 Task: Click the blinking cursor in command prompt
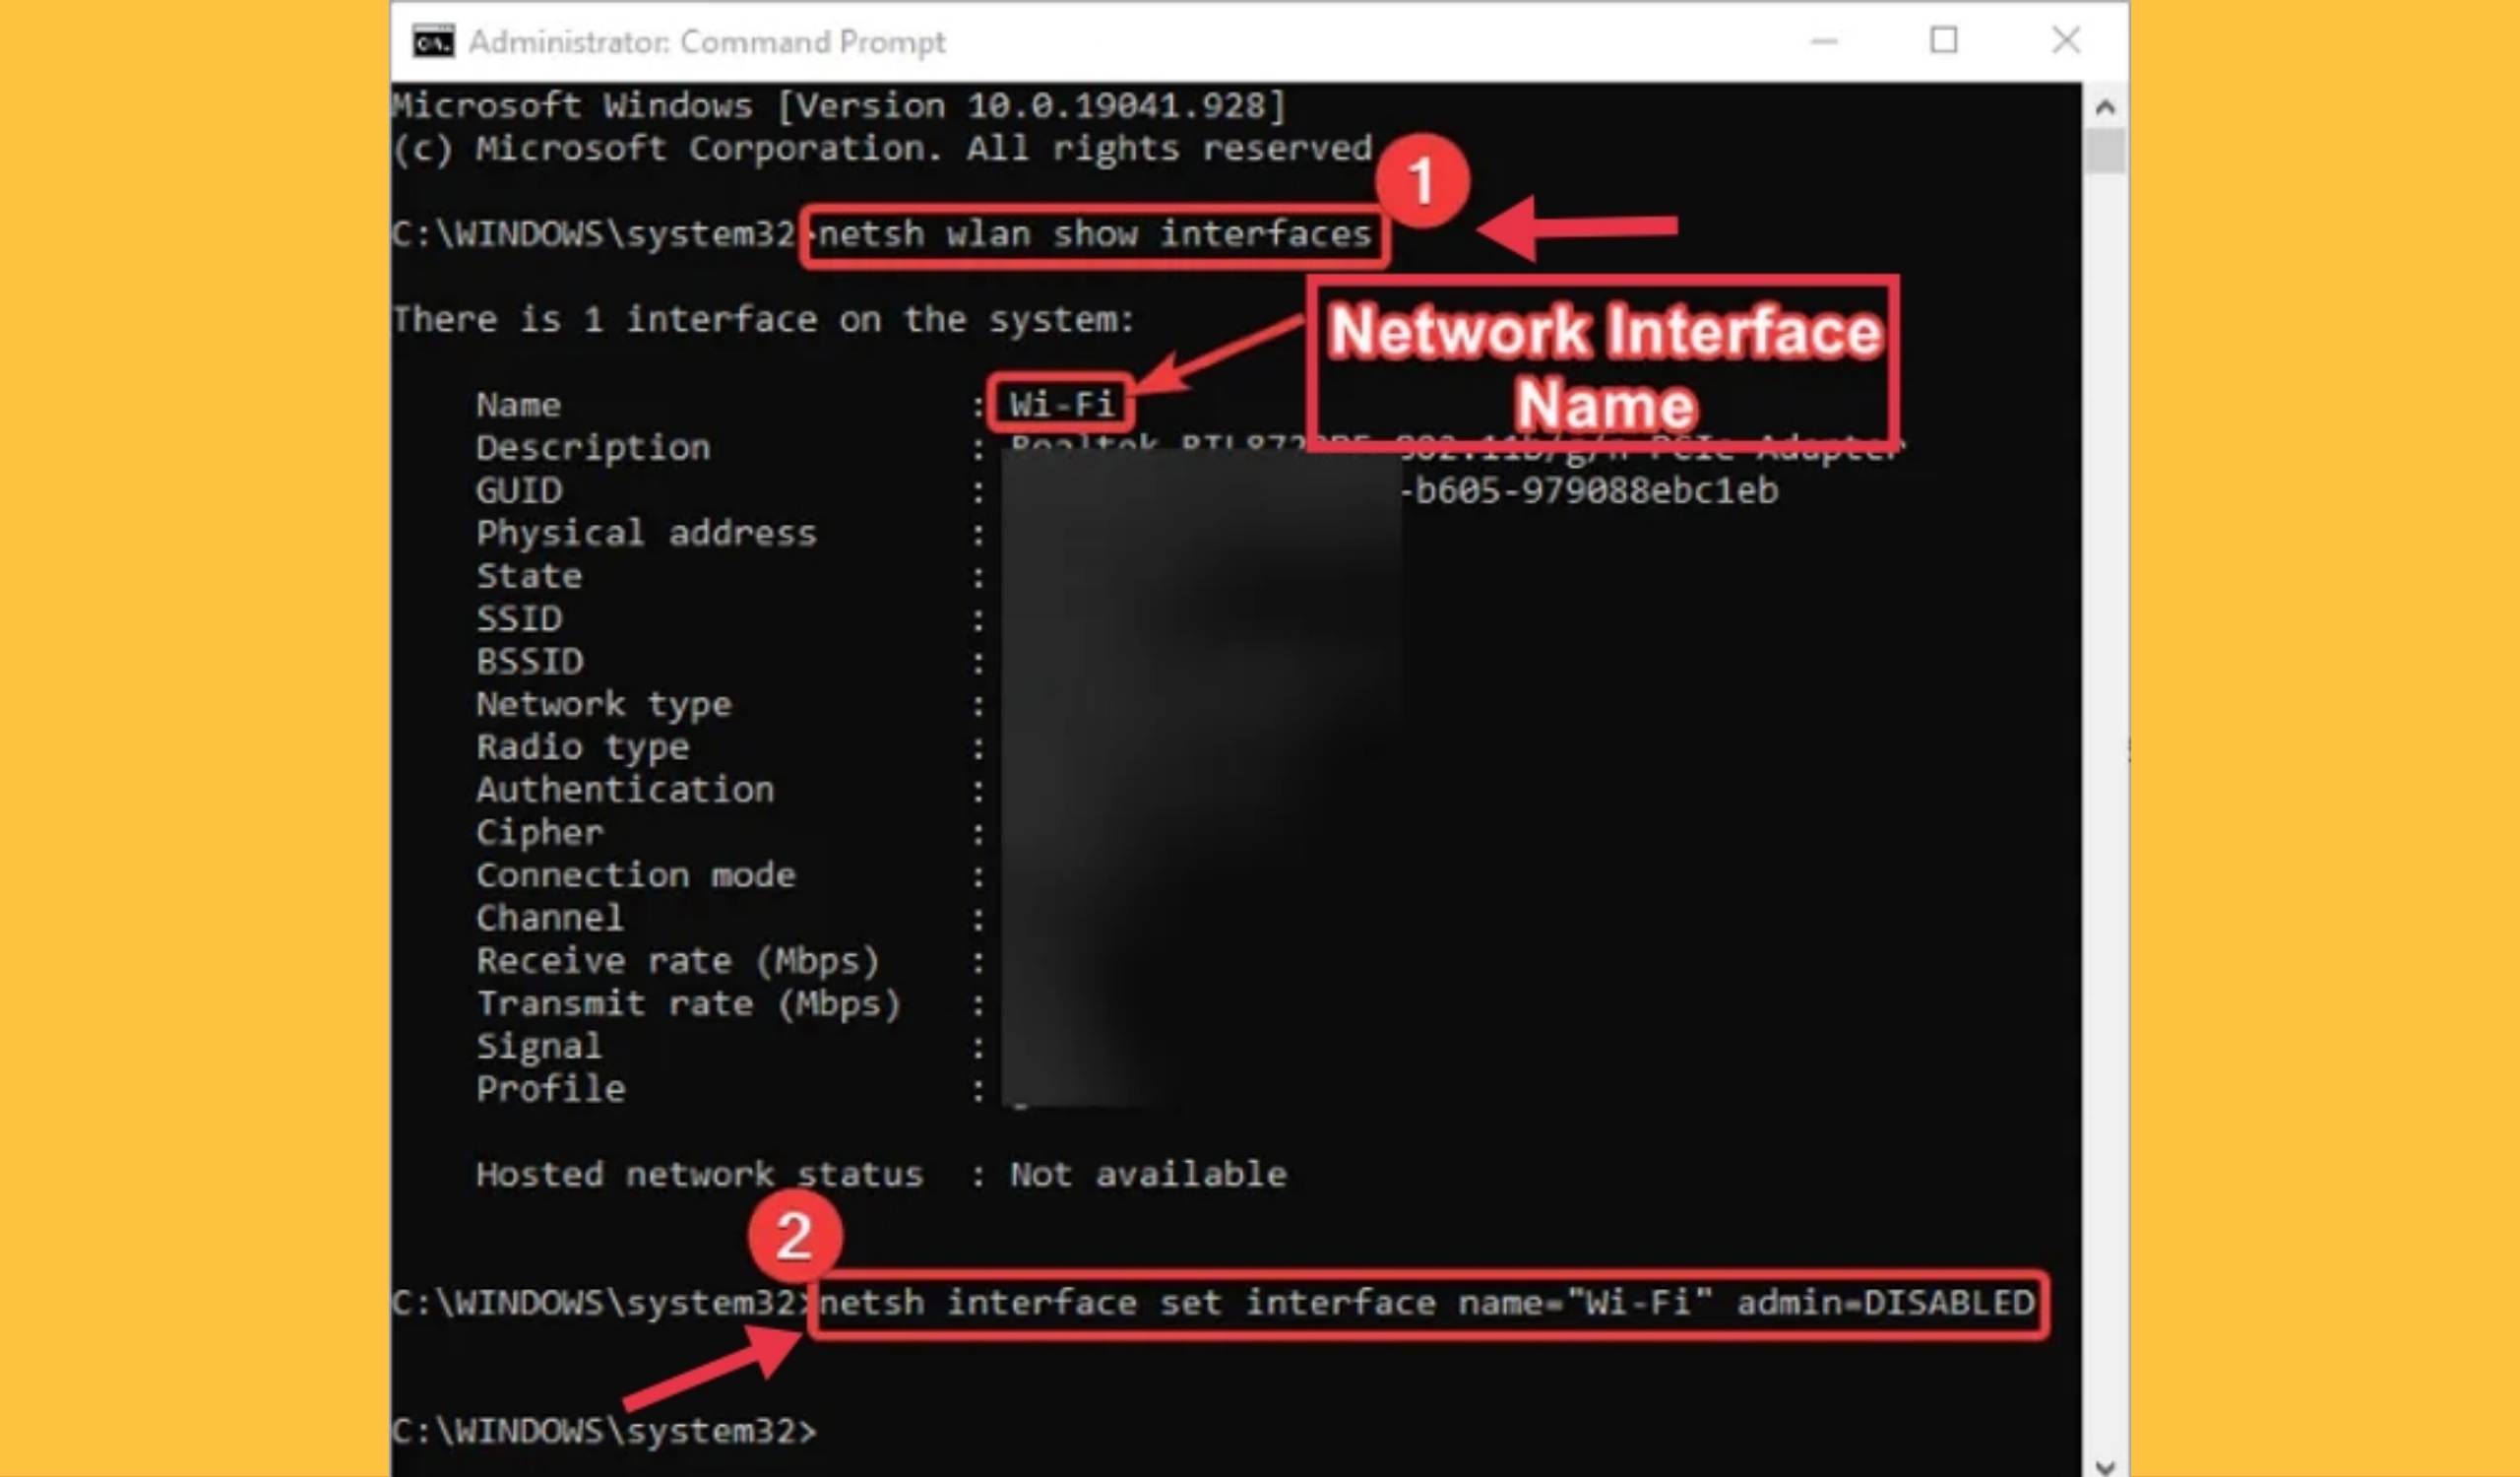[822, 1432]
